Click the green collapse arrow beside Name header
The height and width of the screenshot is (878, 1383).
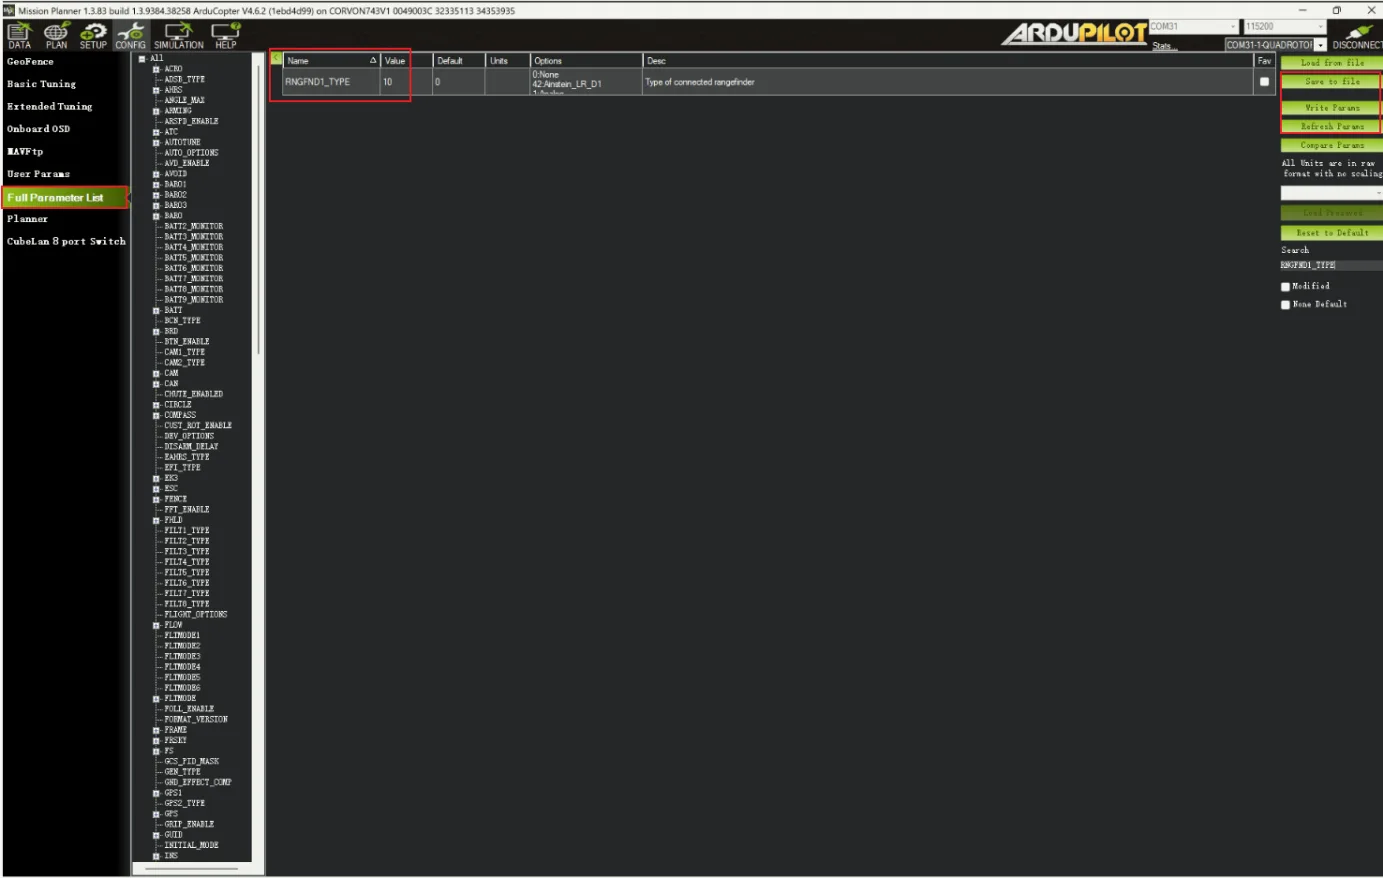[276, 59]
